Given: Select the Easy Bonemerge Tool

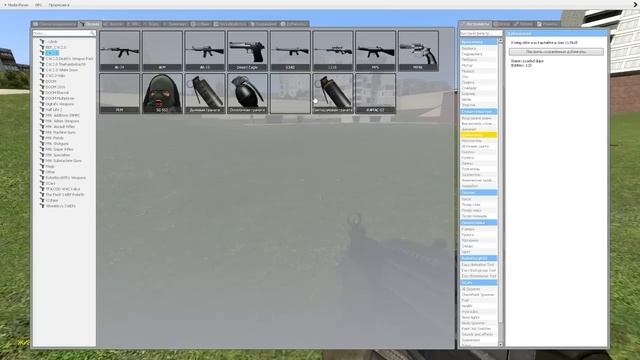Looking at the screenshot, I should click(x=478, y=276).
